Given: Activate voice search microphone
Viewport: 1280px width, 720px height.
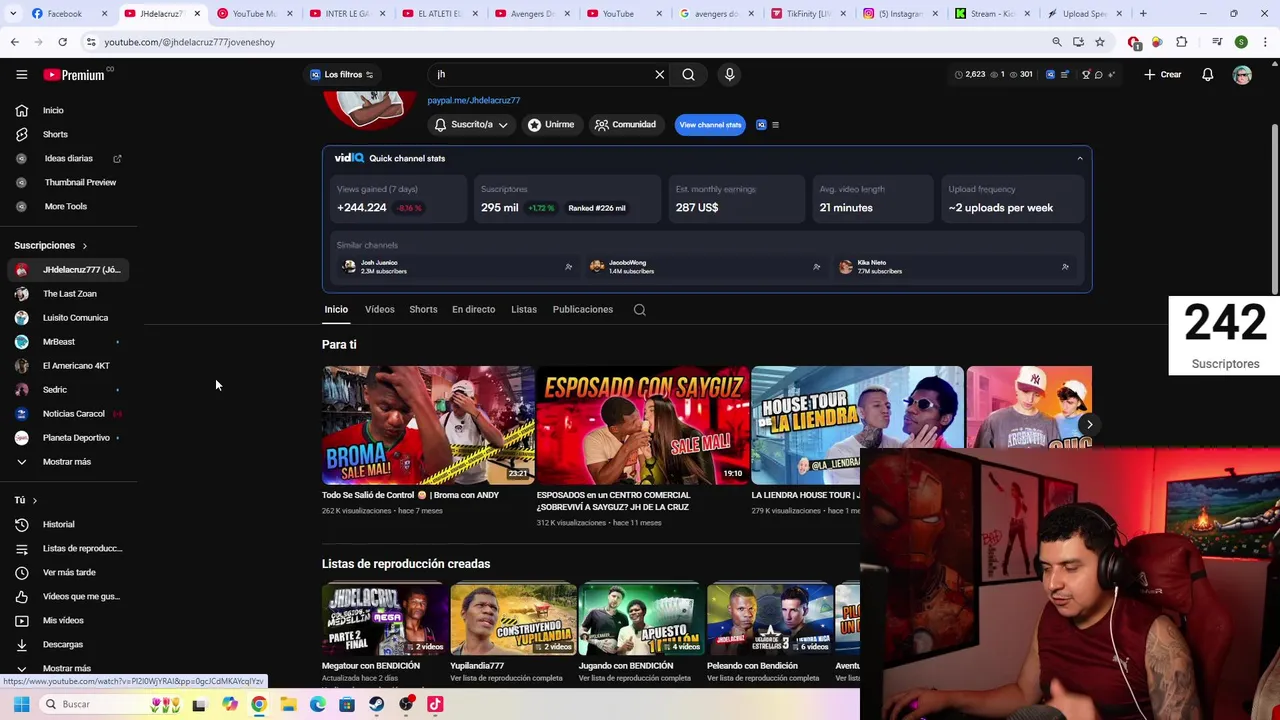Looking at the screenshot, I should click(x=729, y=74).
